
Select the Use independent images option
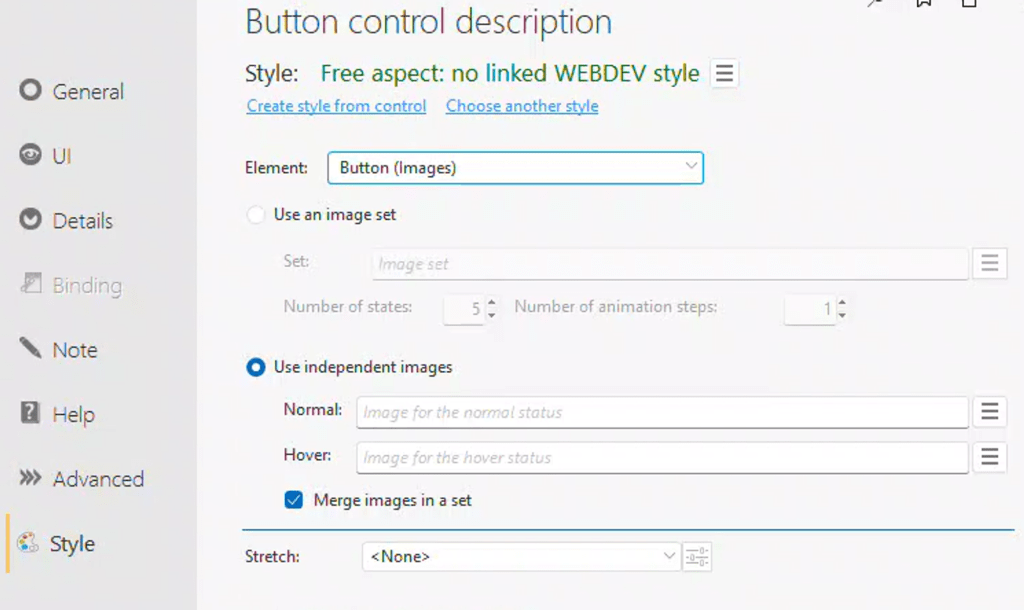click(256, 367)
